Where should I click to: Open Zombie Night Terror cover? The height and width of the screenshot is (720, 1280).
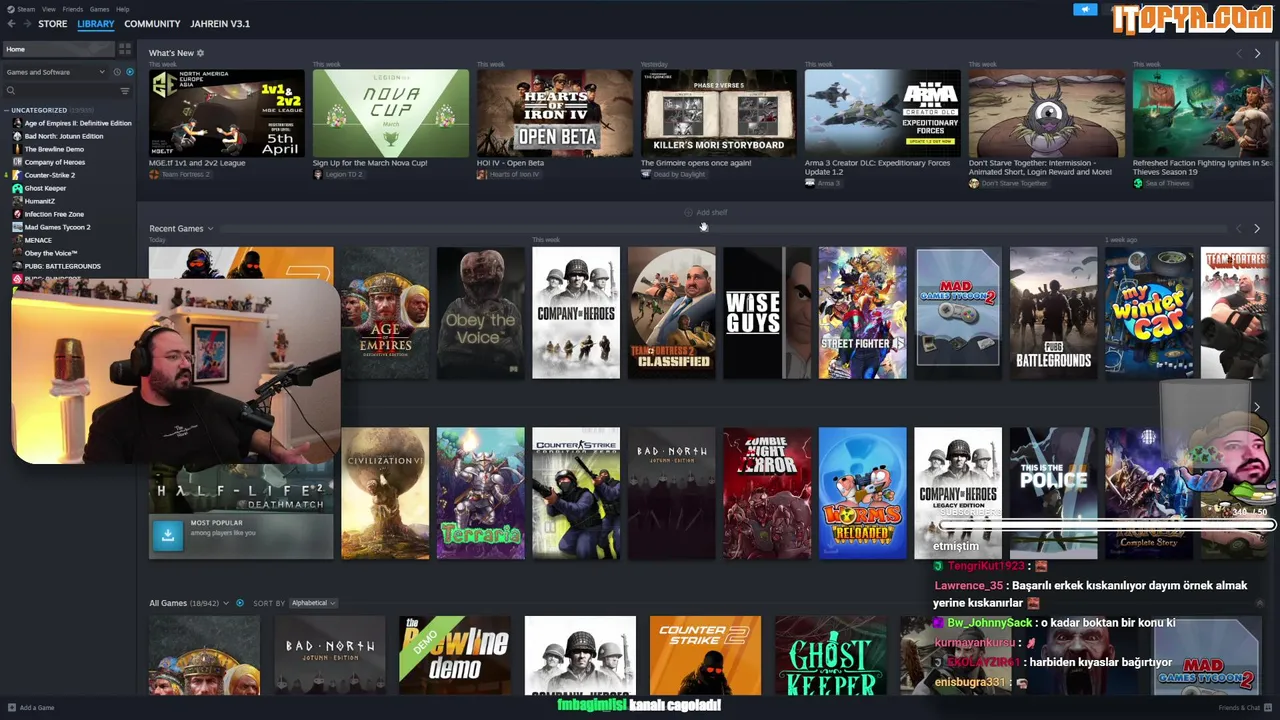[767, 493]
